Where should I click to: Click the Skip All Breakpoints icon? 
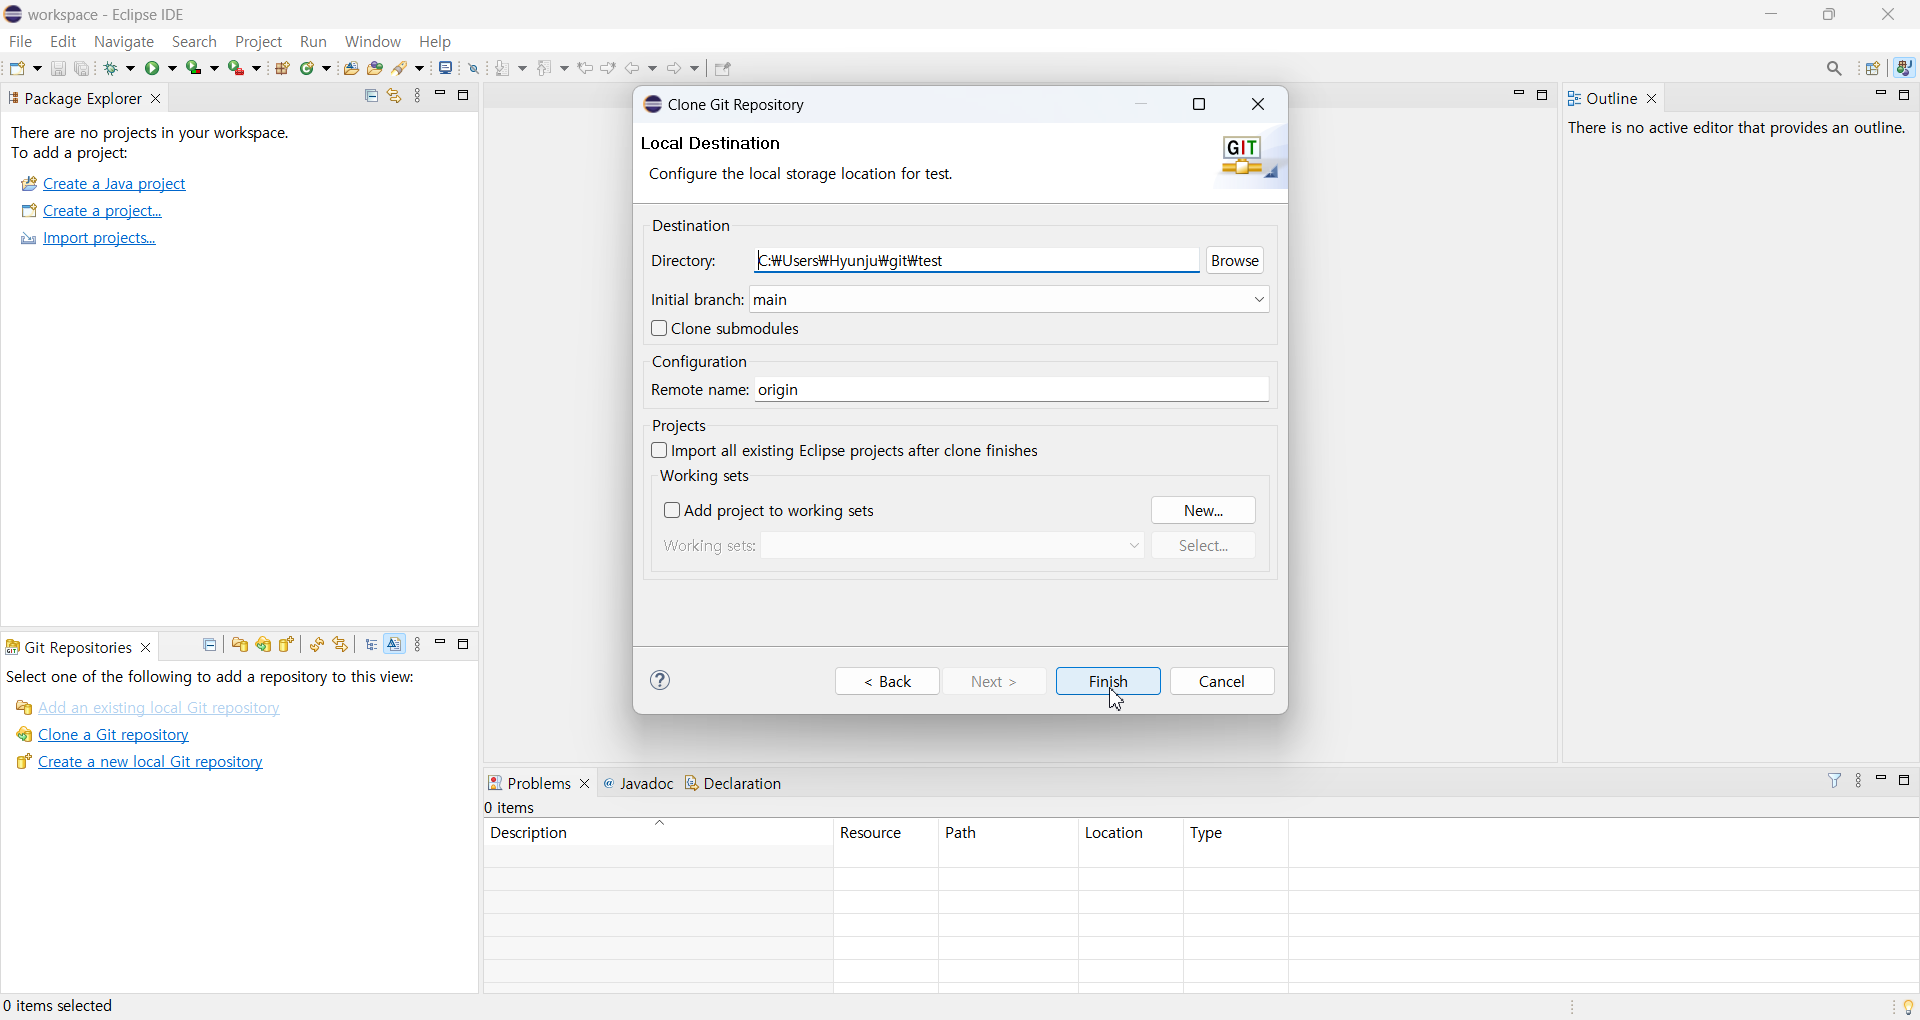pyautogui.click(x=475, y=68)
